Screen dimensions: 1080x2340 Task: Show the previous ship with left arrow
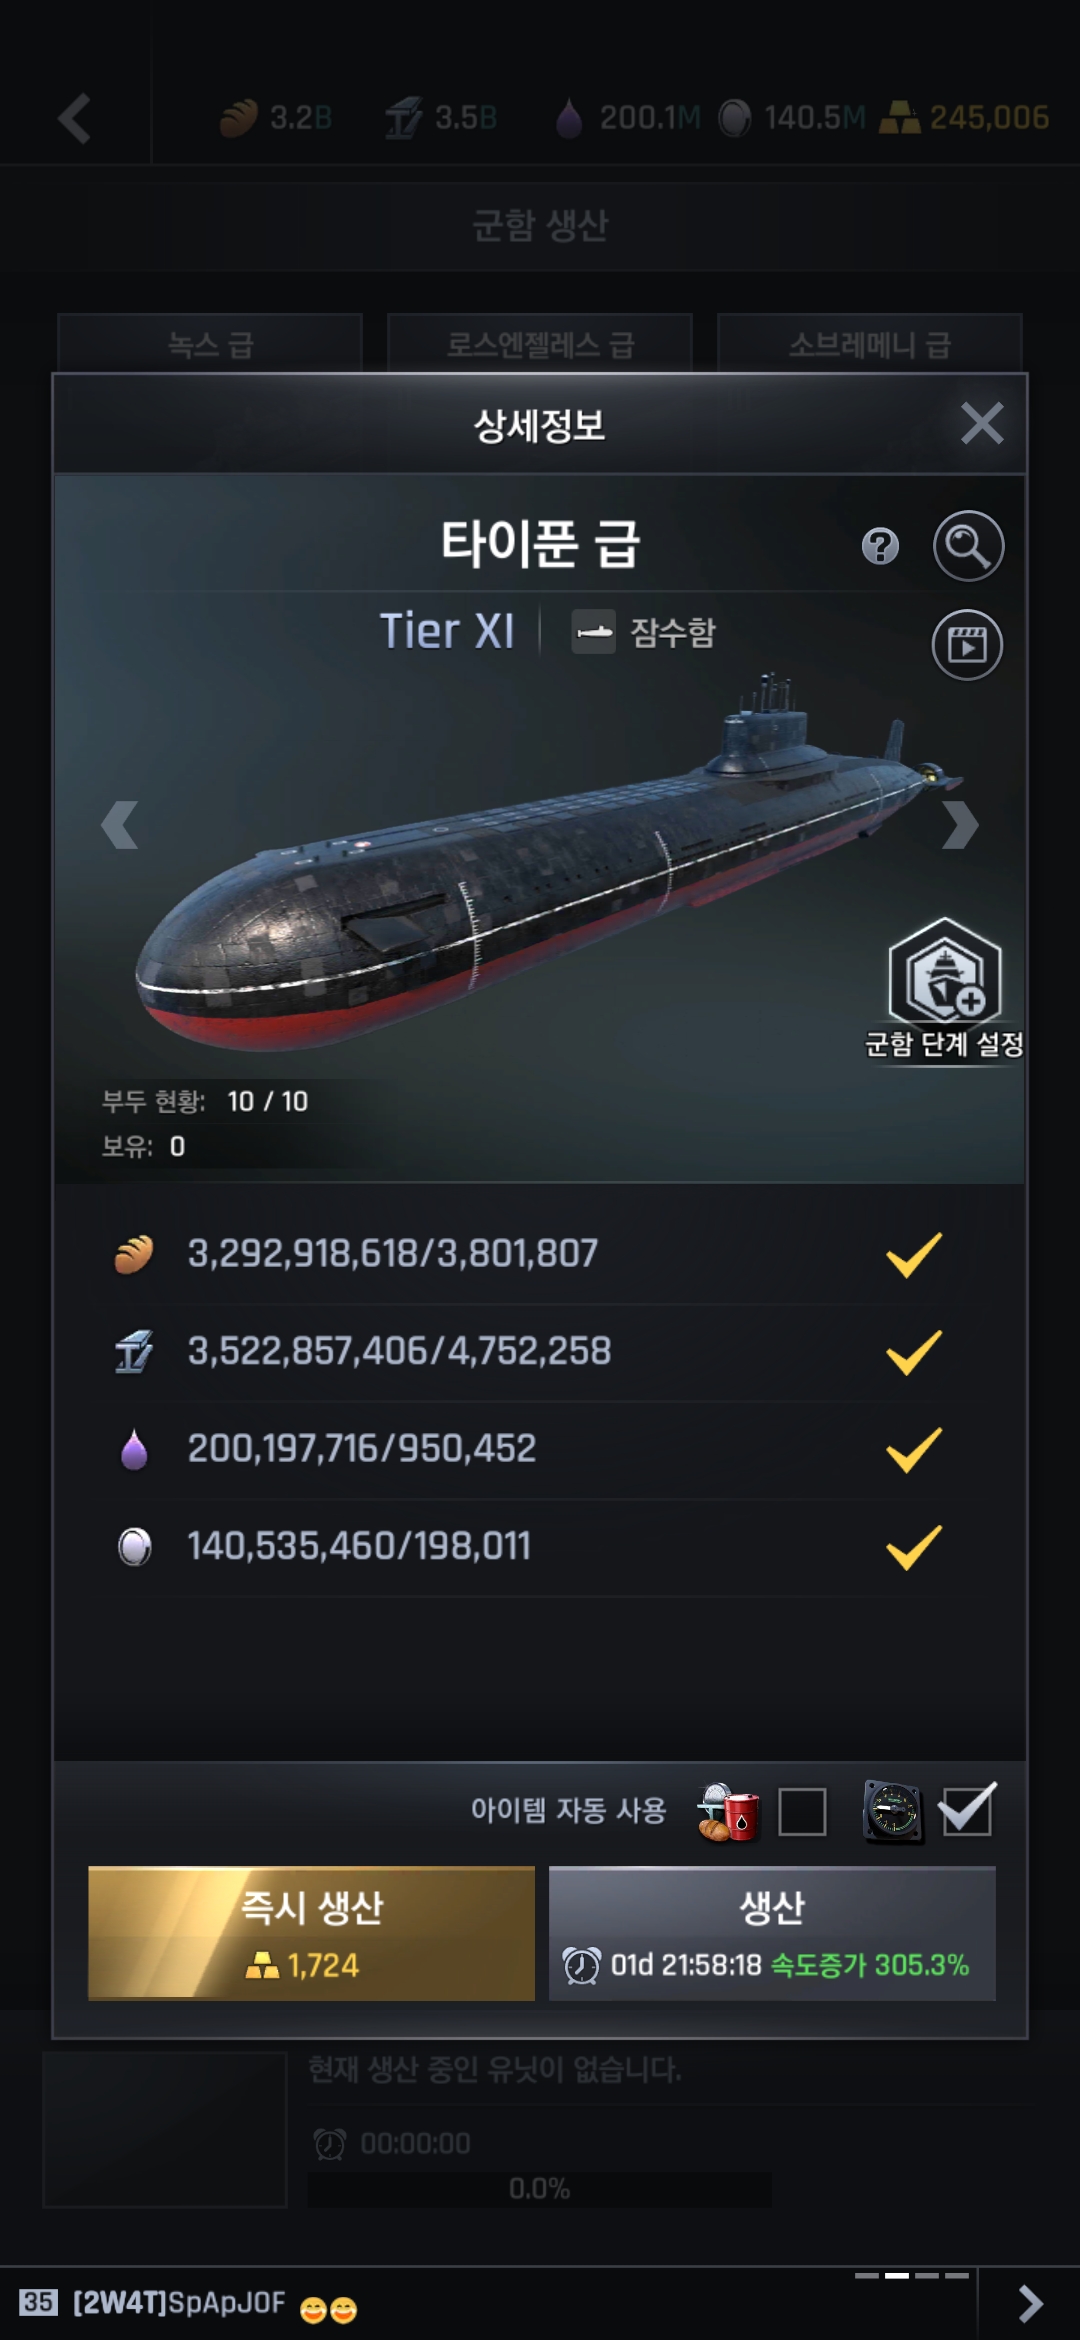coord(120,825)
